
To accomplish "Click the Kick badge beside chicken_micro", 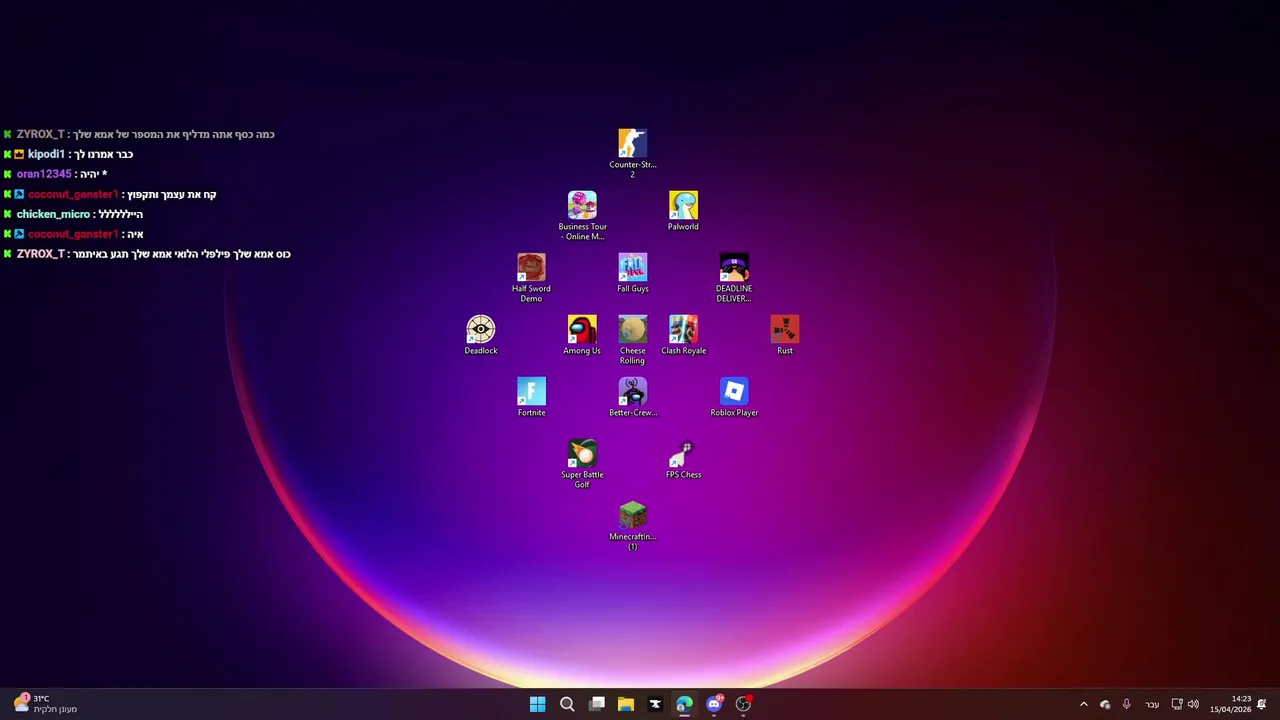I will 7,214.
